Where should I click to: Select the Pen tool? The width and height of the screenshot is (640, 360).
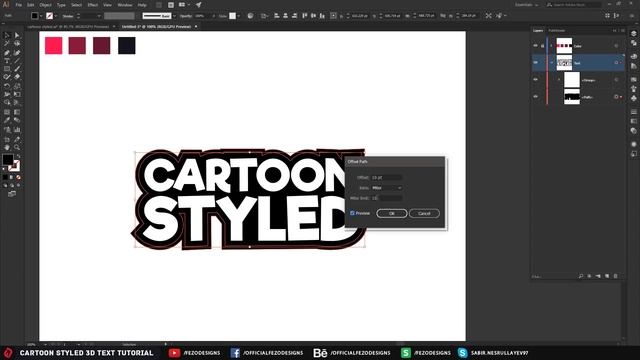(7, 53)
